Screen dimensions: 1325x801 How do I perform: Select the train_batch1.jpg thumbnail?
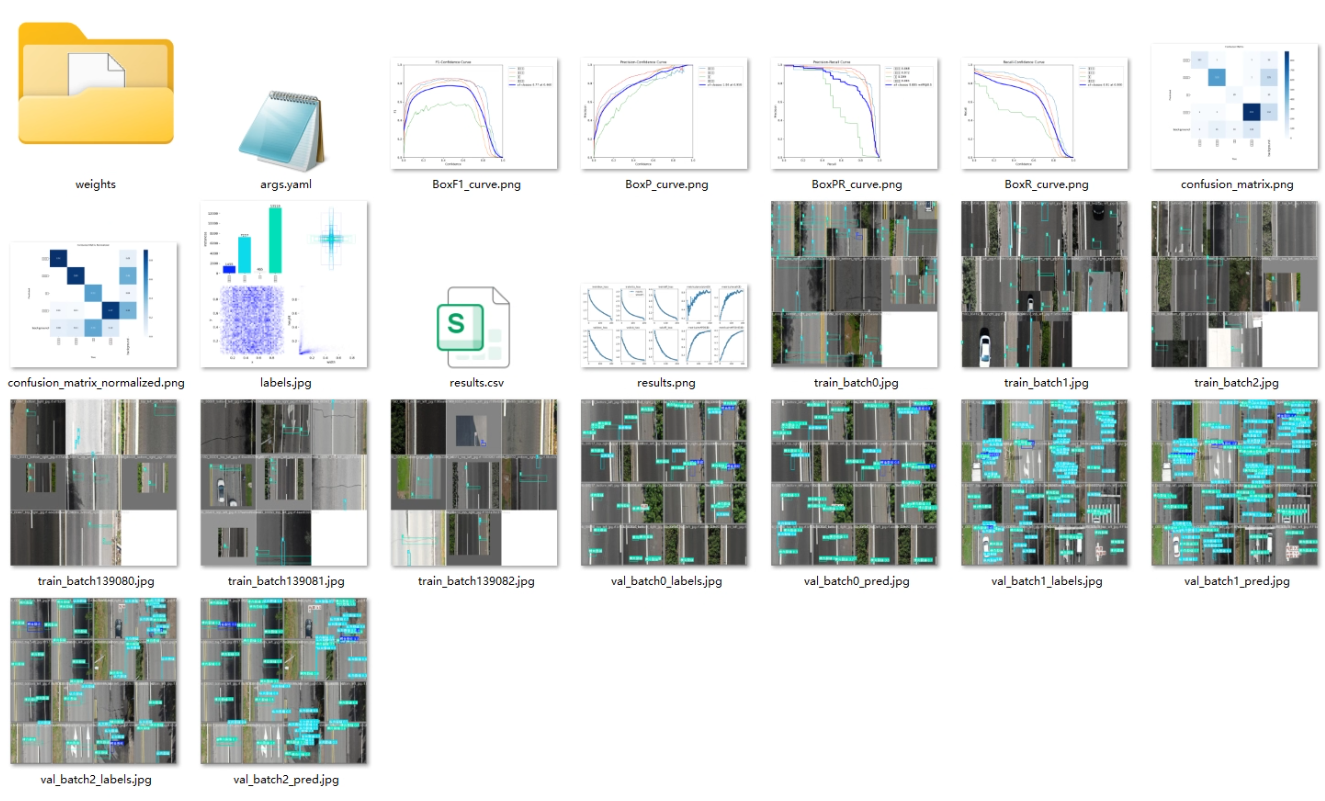coord(1045,284)
